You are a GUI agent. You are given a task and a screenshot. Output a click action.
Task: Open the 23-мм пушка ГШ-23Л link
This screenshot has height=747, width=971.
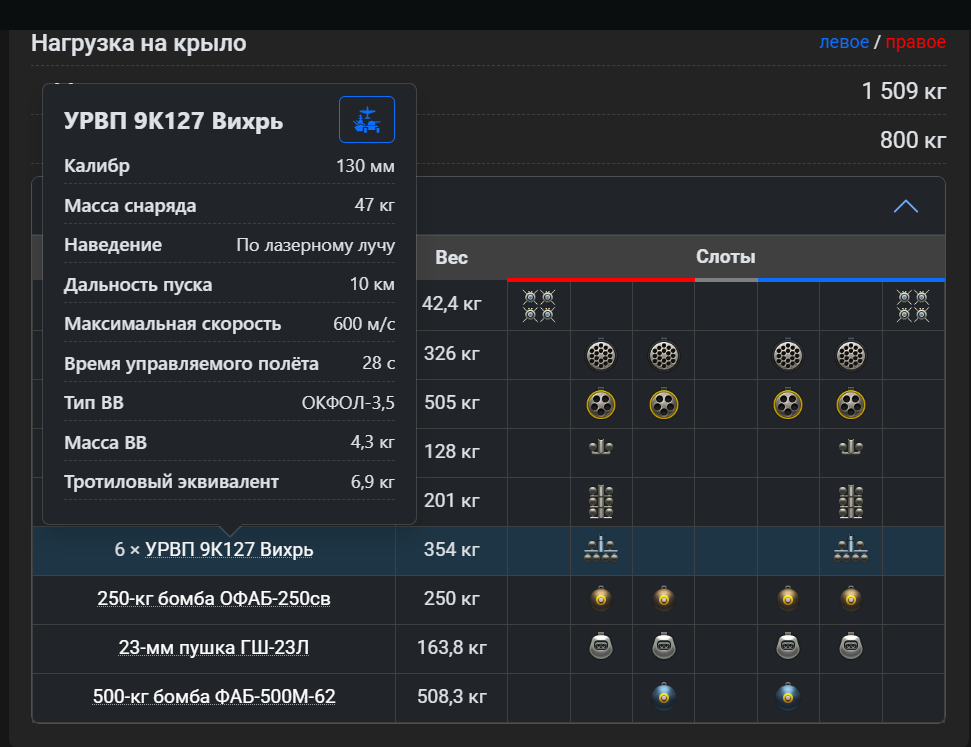[214, 647]
